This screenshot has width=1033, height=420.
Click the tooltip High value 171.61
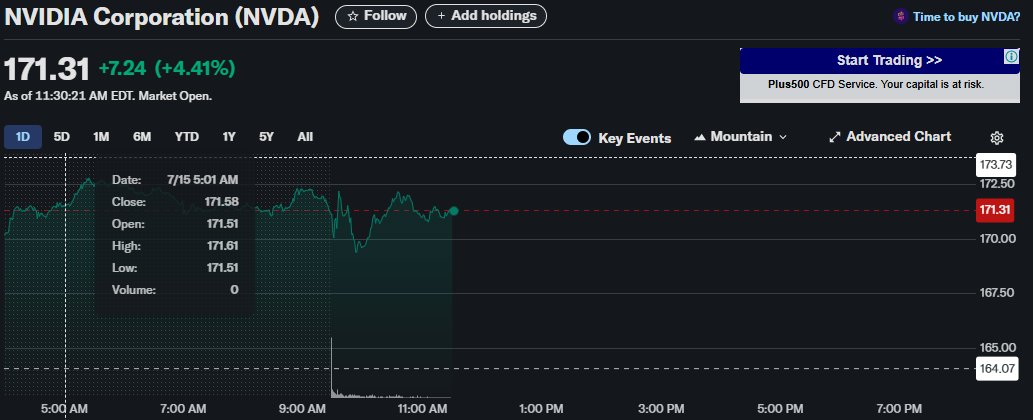click(223, 246)
